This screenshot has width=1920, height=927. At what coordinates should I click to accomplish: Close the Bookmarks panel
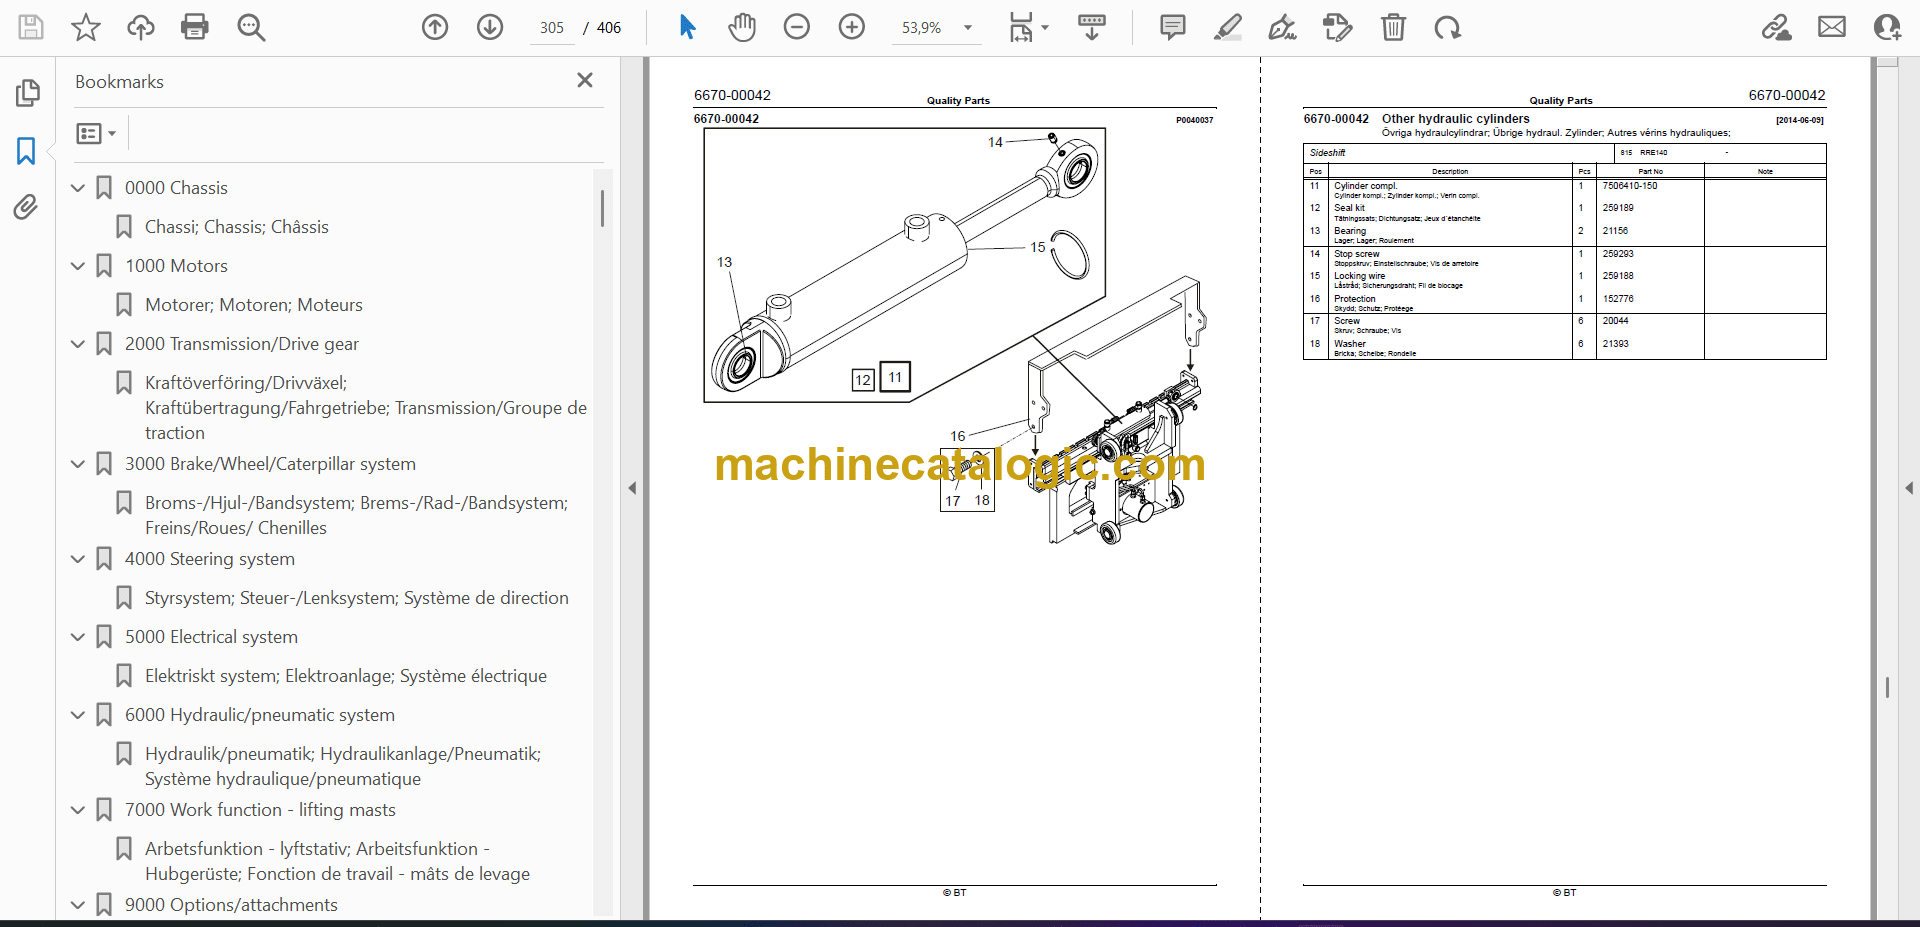click(585, 80)
